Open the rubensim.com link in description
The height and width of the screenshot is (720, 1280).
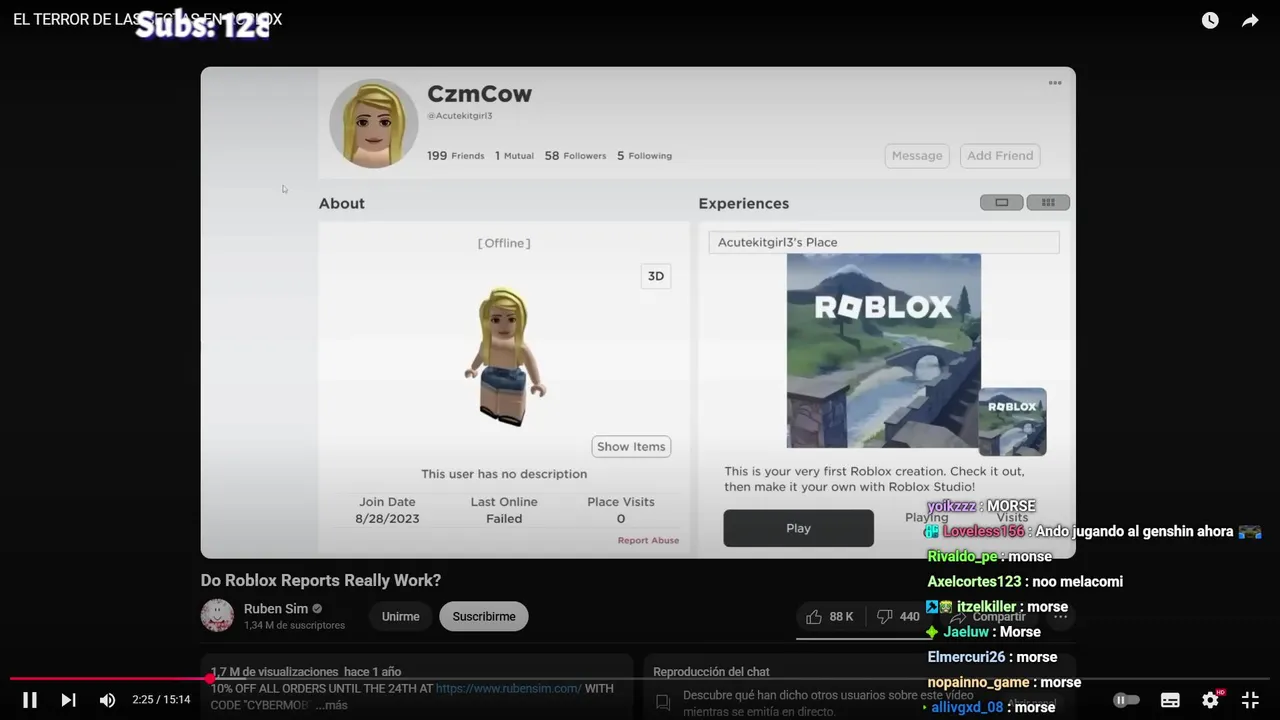click(x=508, y=688)
